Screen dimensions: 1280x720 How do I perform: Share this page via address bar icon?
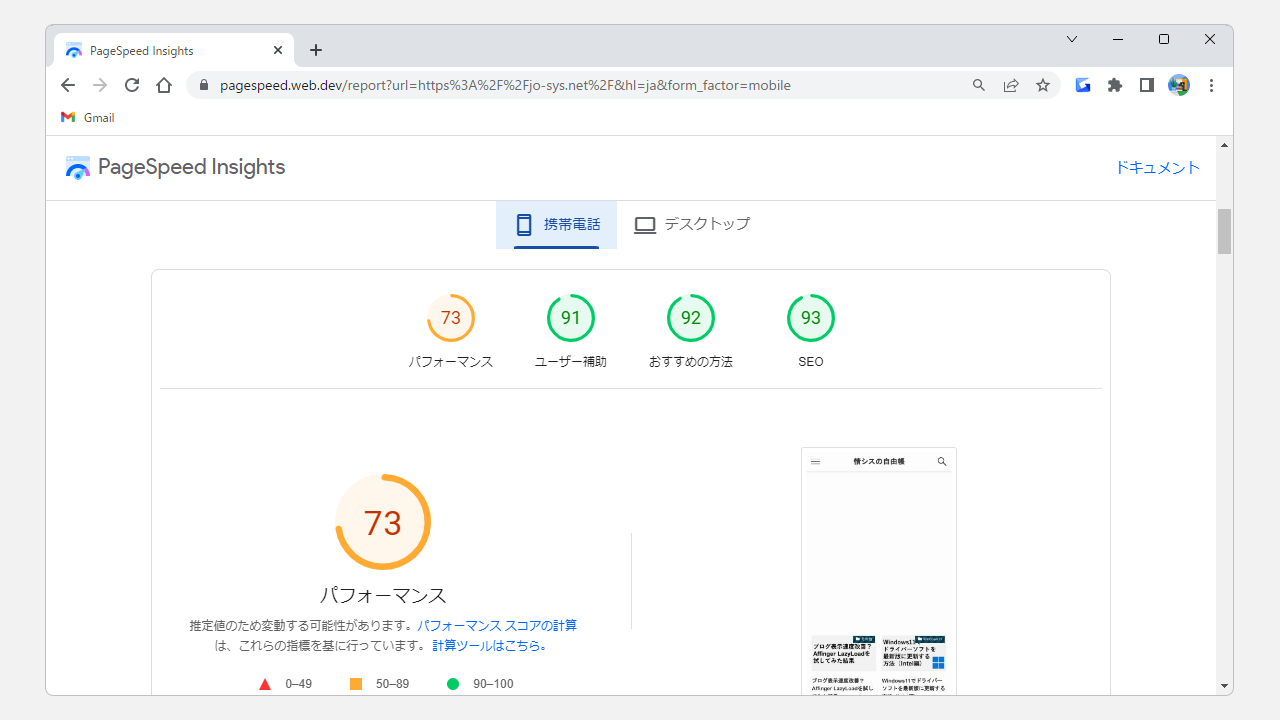click(1011, 85)
